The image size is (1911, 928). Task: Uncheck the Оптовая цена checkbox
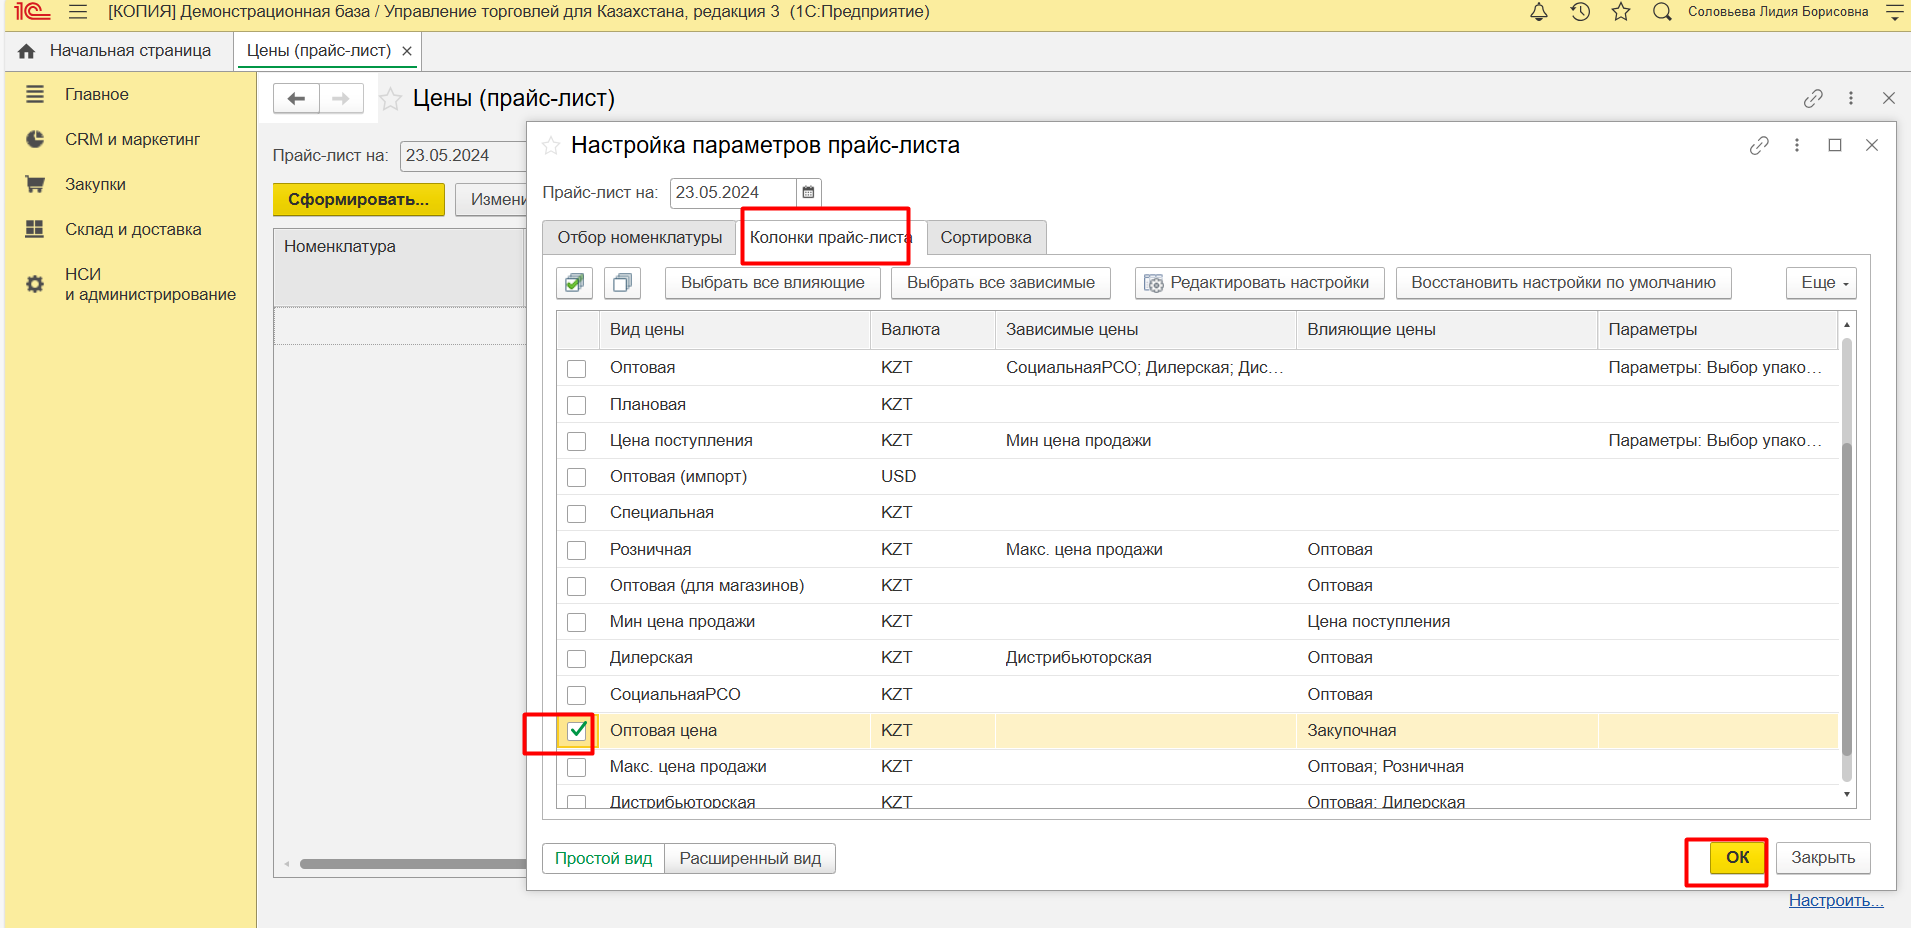pos(577,731)
